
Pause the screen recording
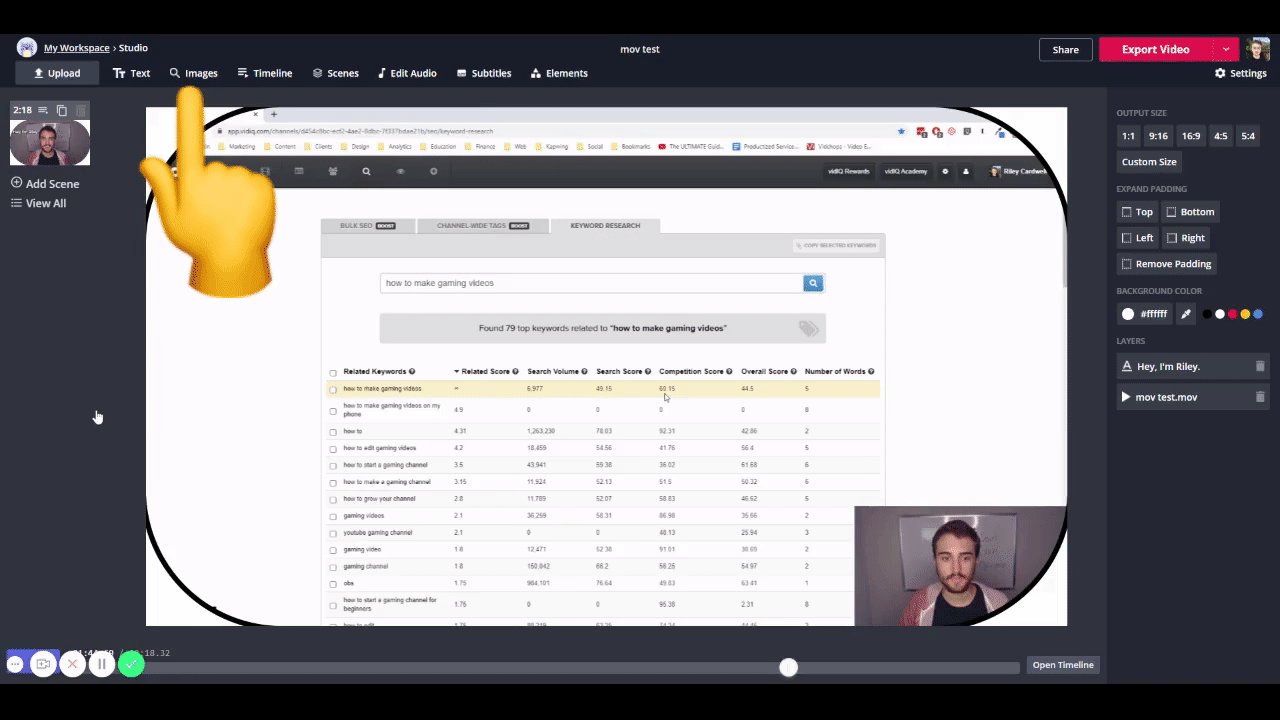click(101, 663)
